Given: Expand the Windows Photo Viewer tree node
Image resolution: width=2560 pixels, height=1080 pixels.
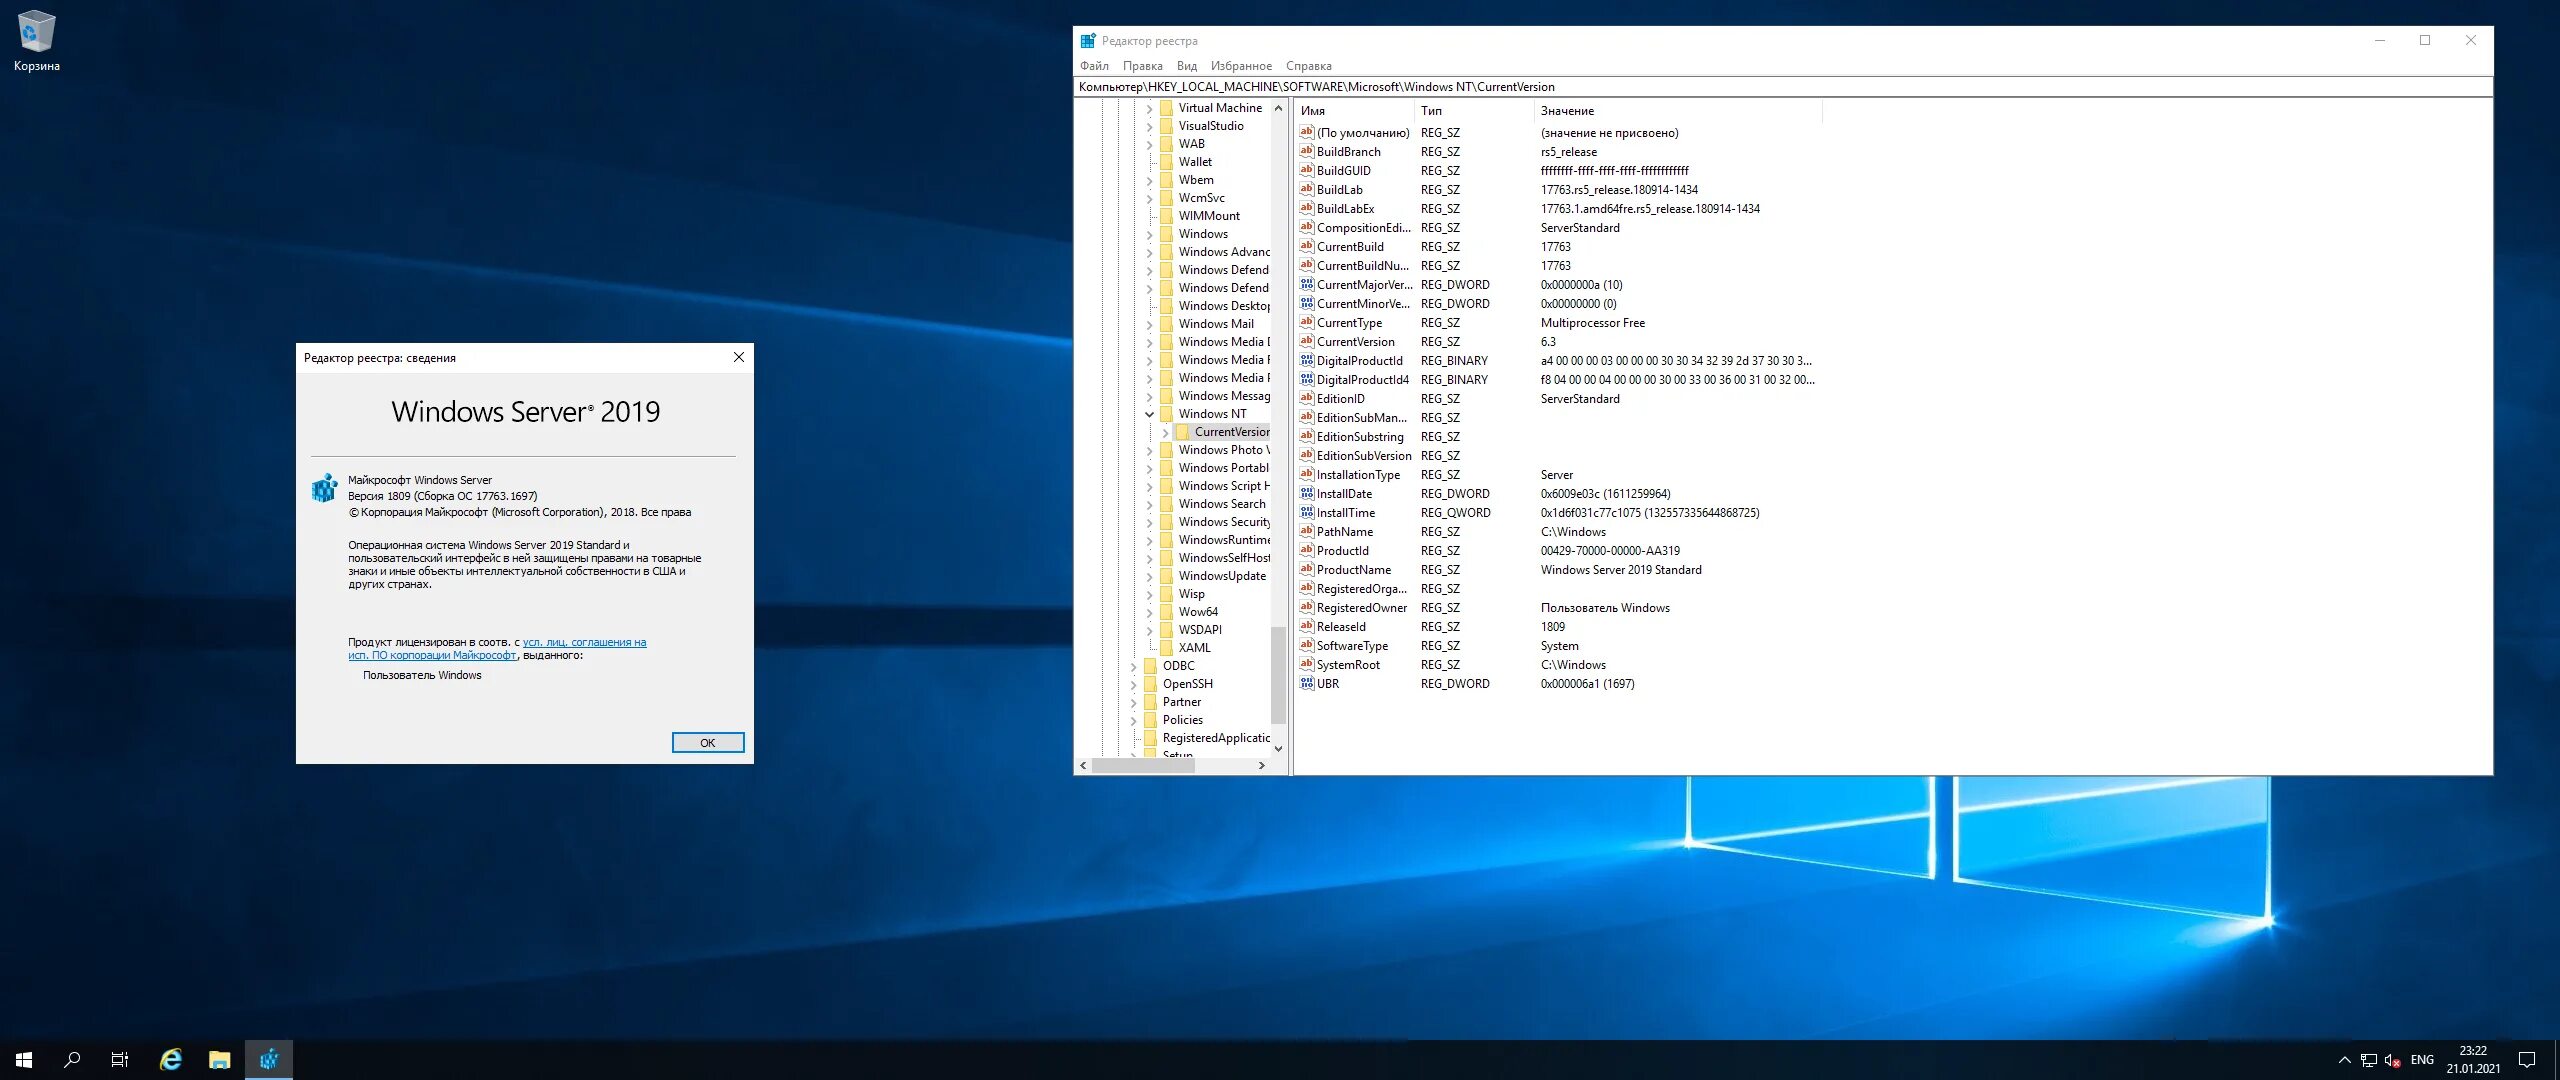Looking at the screenshot, I should [x=1150, y=450].
